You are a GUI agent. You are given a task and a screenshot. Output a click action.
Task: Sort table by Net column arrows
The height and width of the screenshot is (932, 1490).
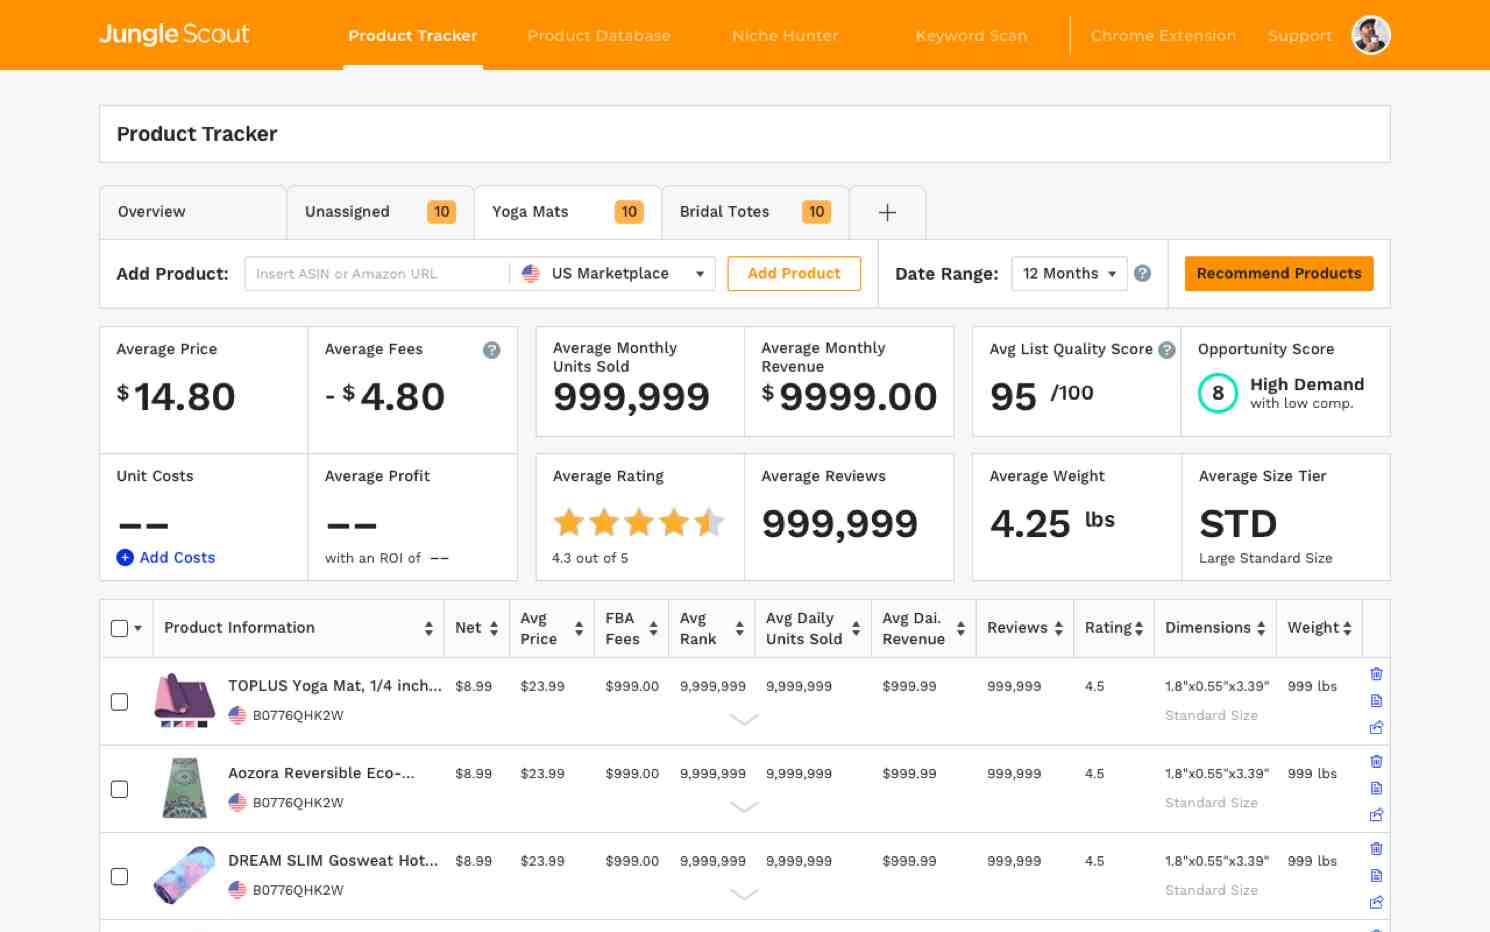(x=493, y=628)
